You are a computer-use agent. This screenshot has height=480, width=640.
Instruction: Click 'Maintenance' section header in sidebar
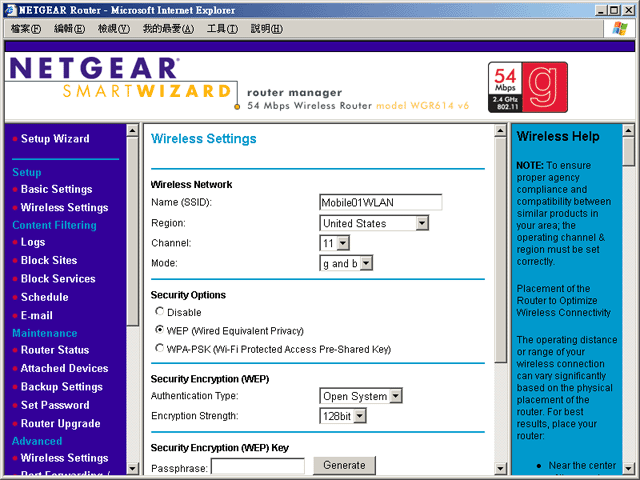(44, 333)
